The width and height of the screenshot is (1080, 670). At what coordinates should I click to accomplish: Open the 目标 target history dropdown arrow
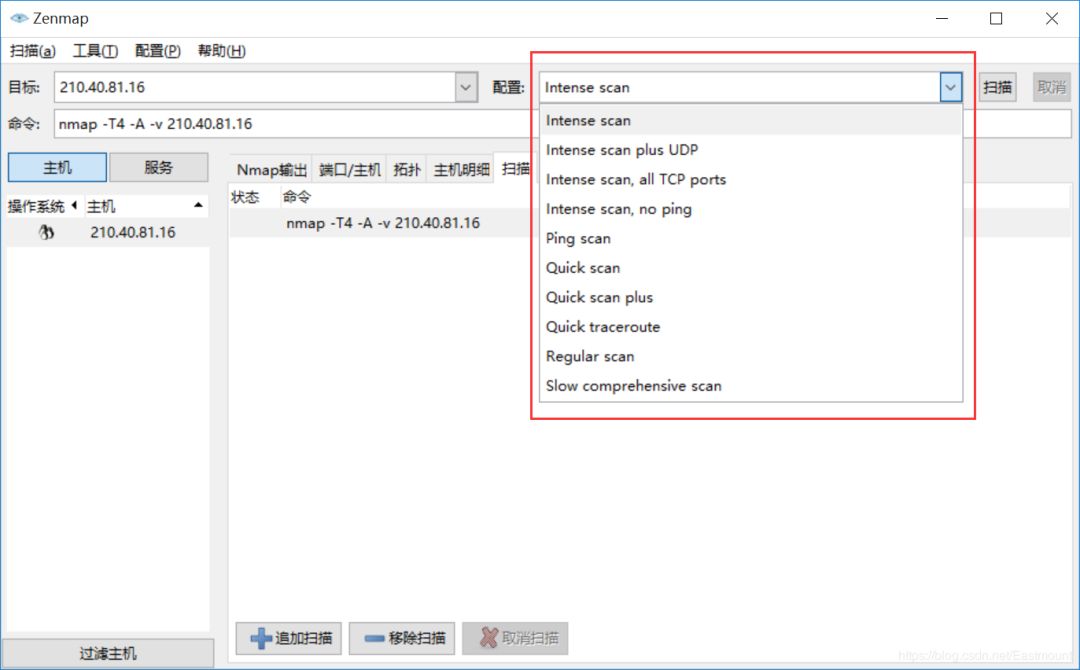(464, 87)
